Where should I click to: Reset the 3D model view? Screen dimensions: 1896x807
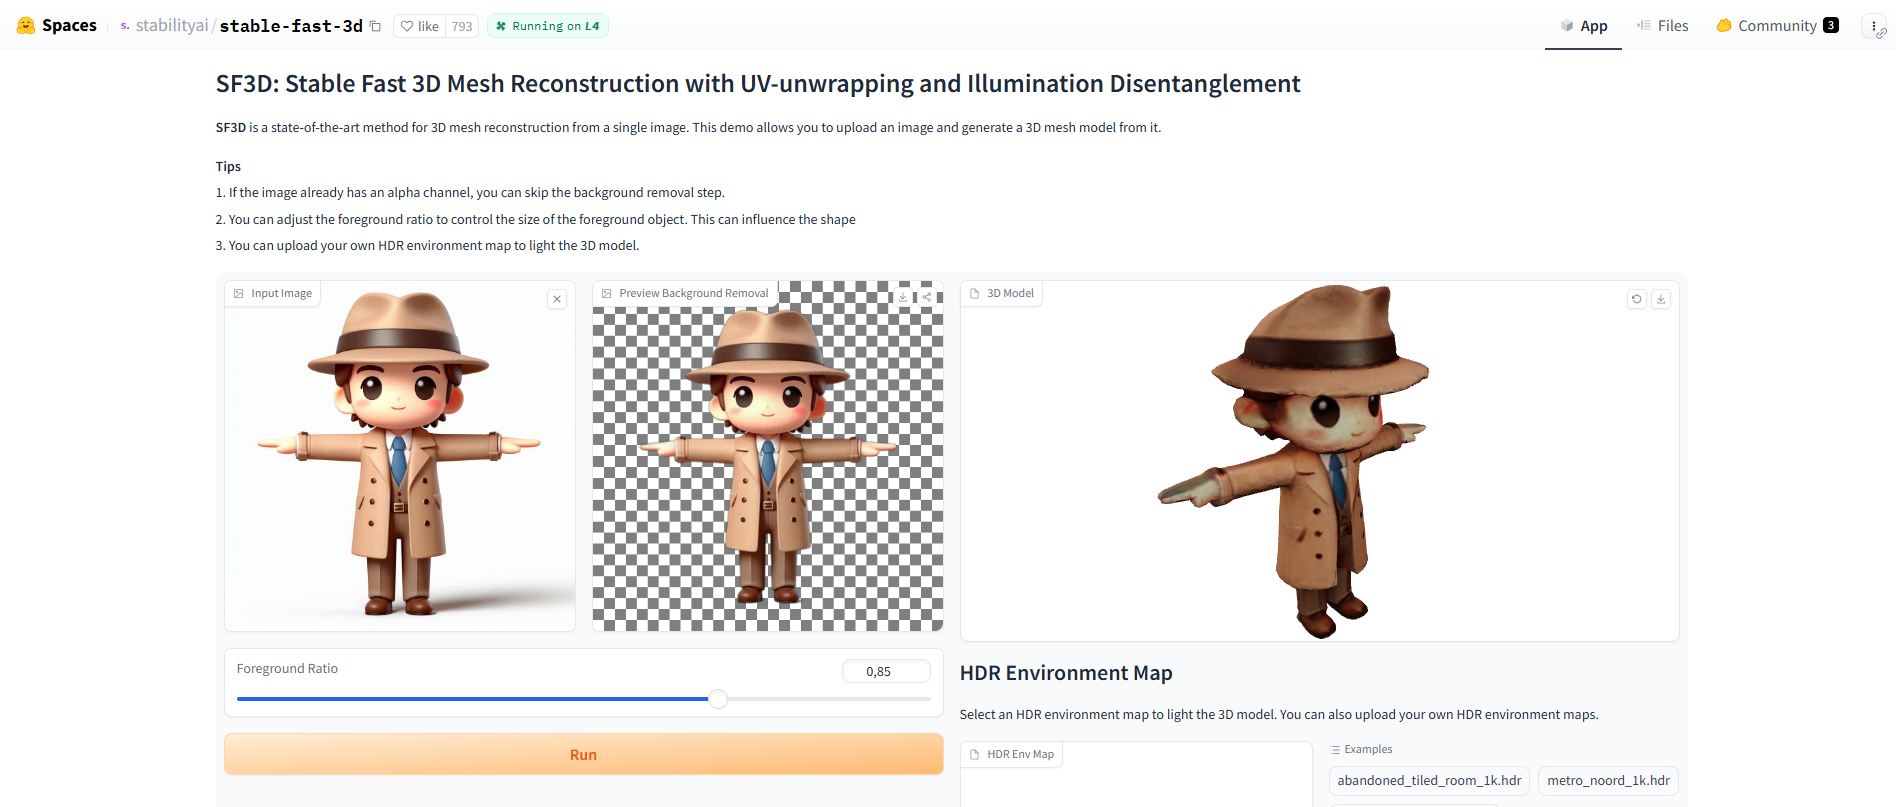[1637, 299]
